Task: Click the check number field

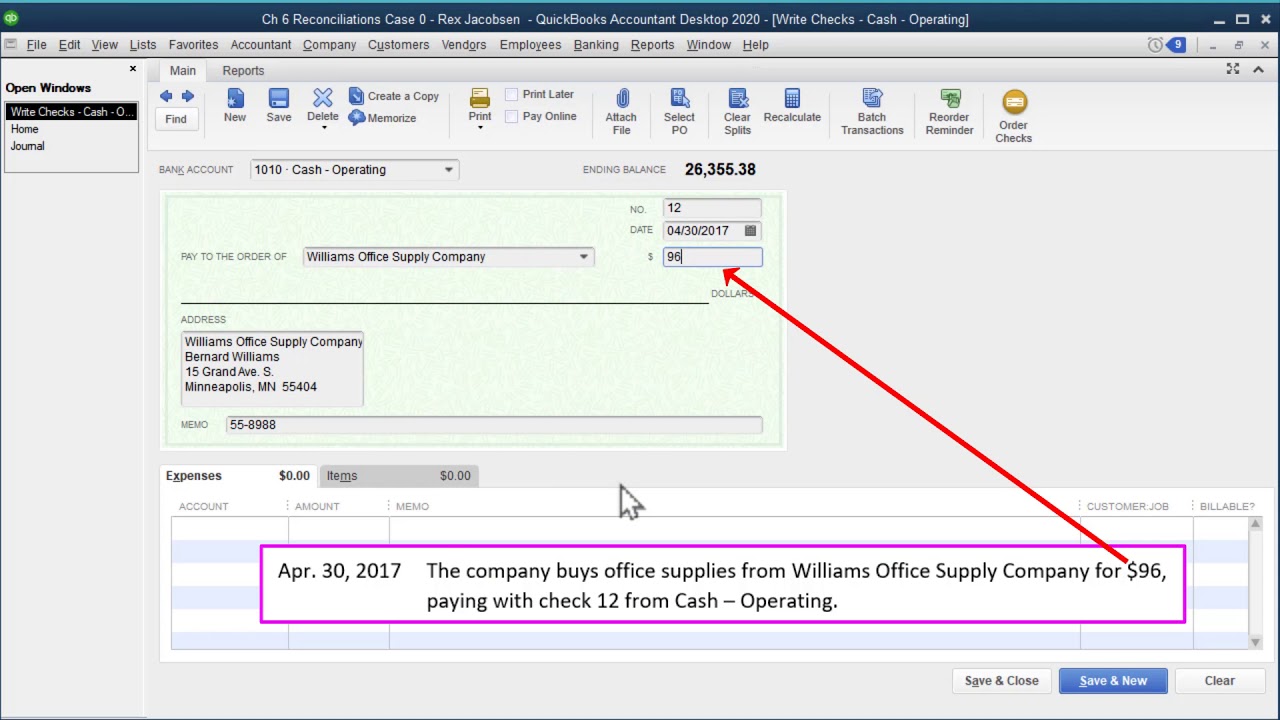Action: [712, 208]
